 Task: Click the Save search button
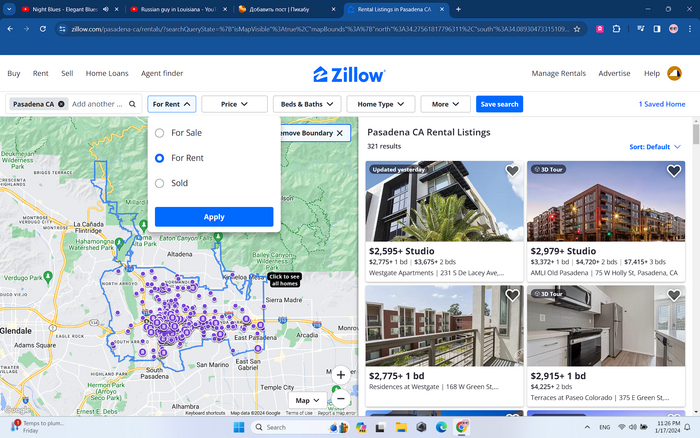tap(499, 104)
